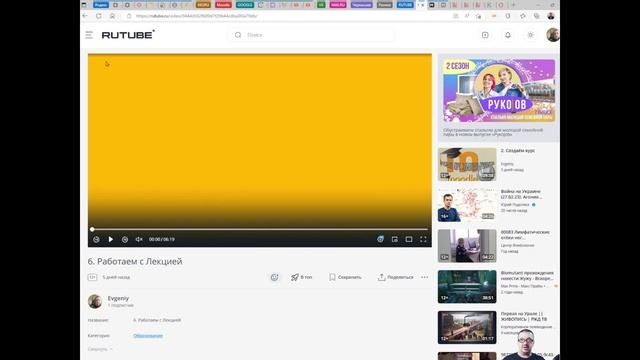The height and width of the screenshot is (360, 640).
Task: Switch to the MAILRU-labelled browser tab
Action: (x=338, y=5)
